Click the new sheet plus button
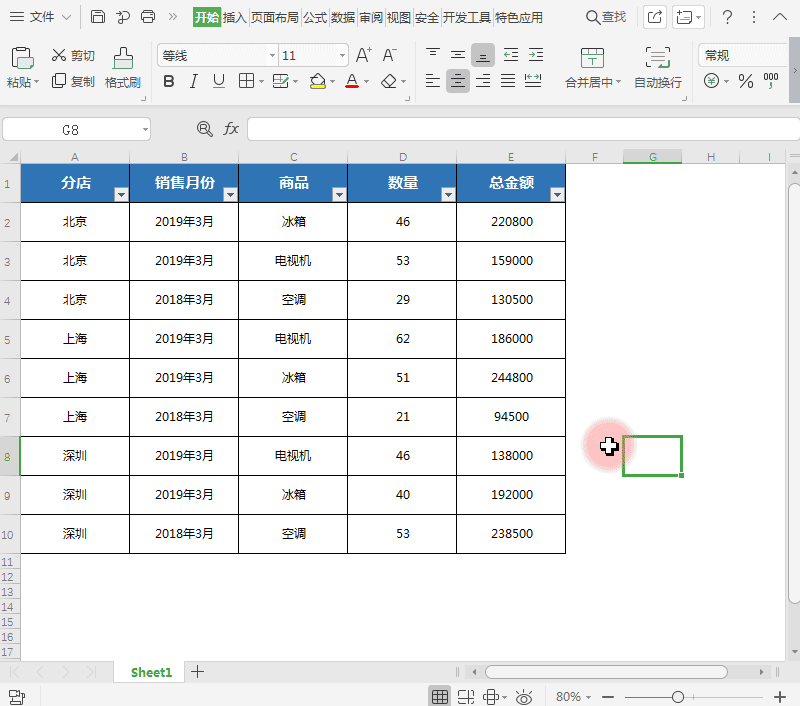 click(197, 671)
